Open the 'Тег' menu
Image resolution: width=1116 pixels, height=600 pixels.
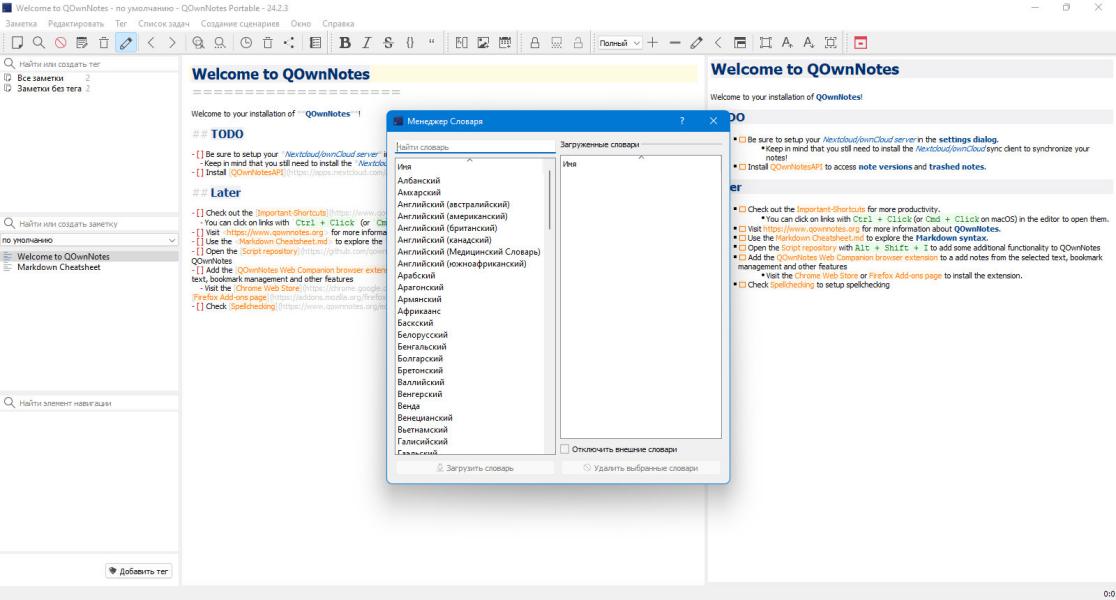(x=121, y=23)
